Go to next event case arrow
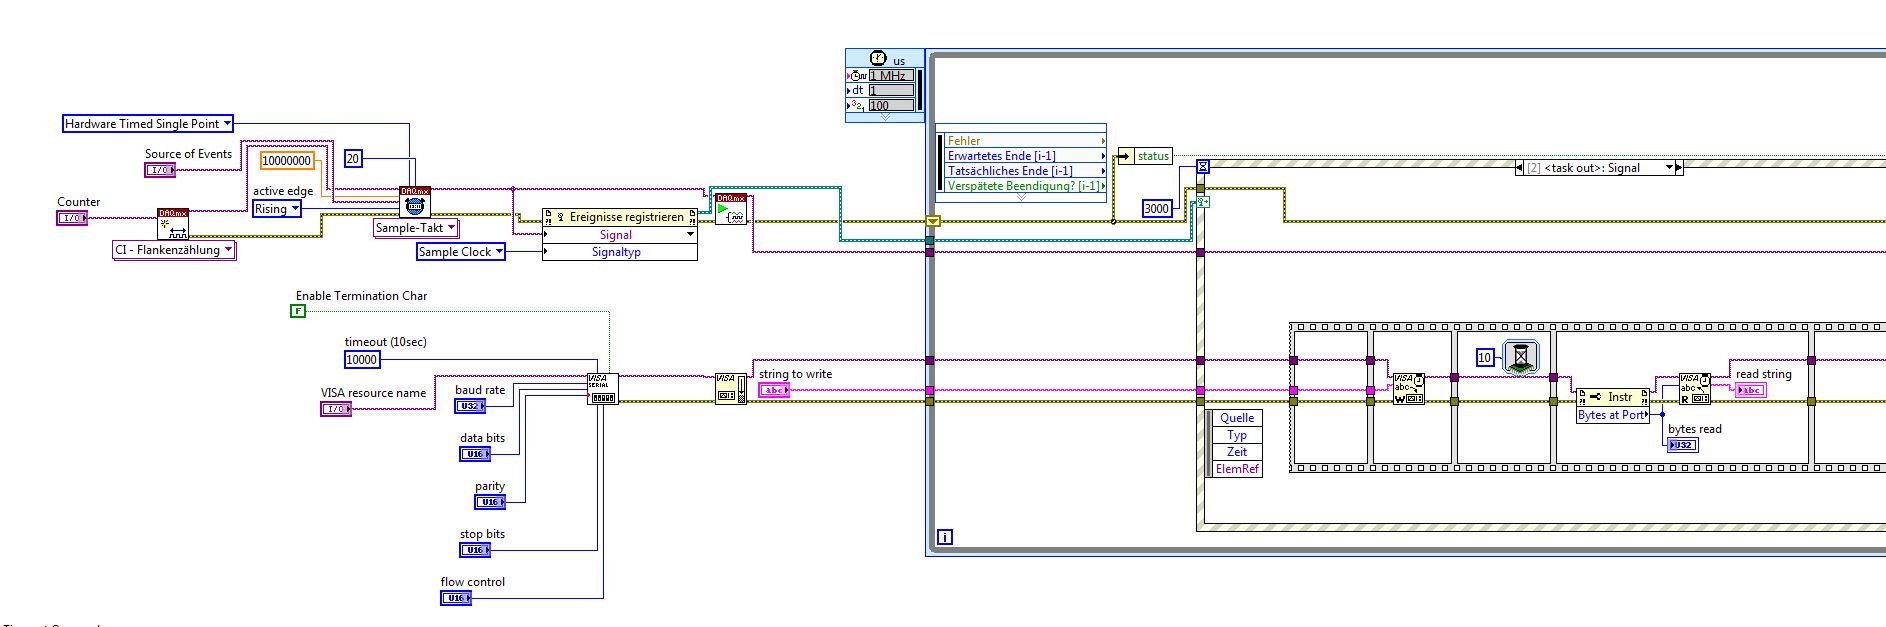The height and width of the screenshot is (627, 1886). (x=1679, y=168)
